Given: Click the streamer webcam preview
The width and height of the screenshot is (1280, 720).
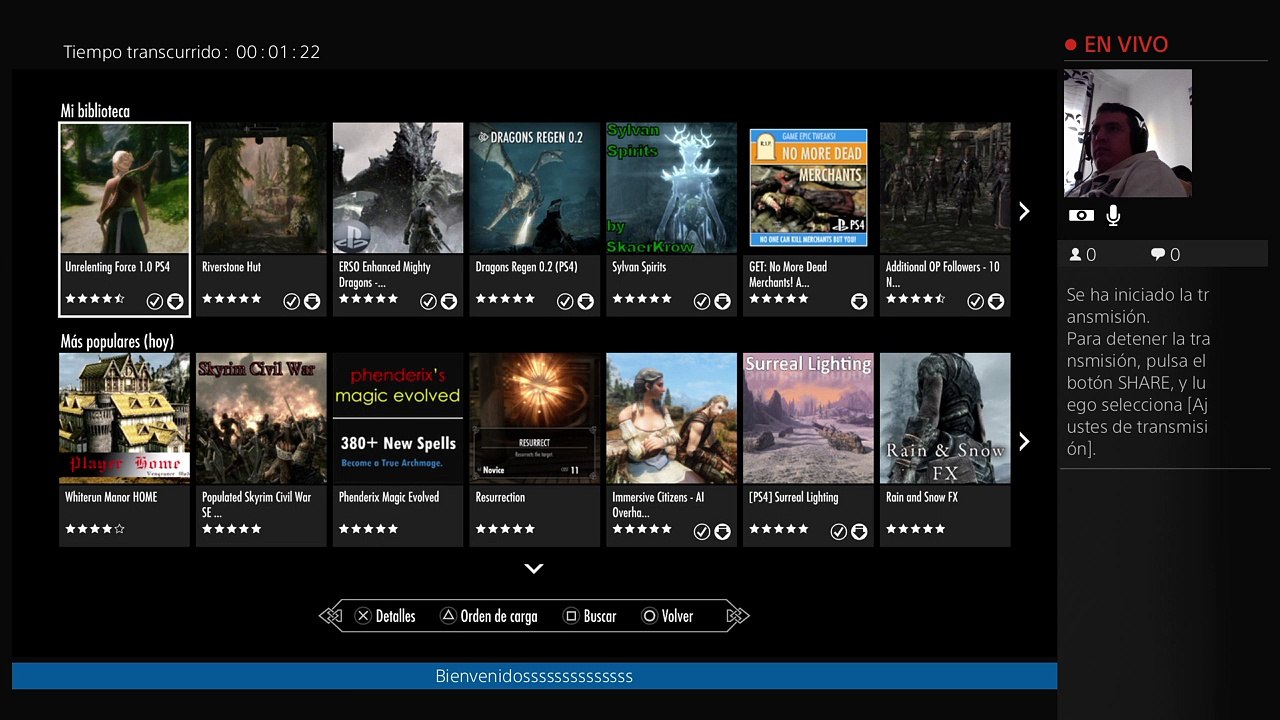Looking at the screenshot, I should pos(1128,133).
